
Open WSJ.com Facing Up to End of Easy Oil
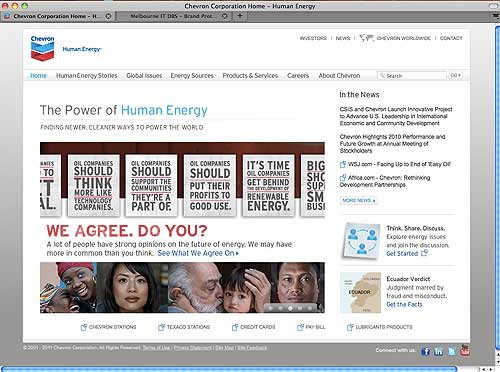point(399,164)
